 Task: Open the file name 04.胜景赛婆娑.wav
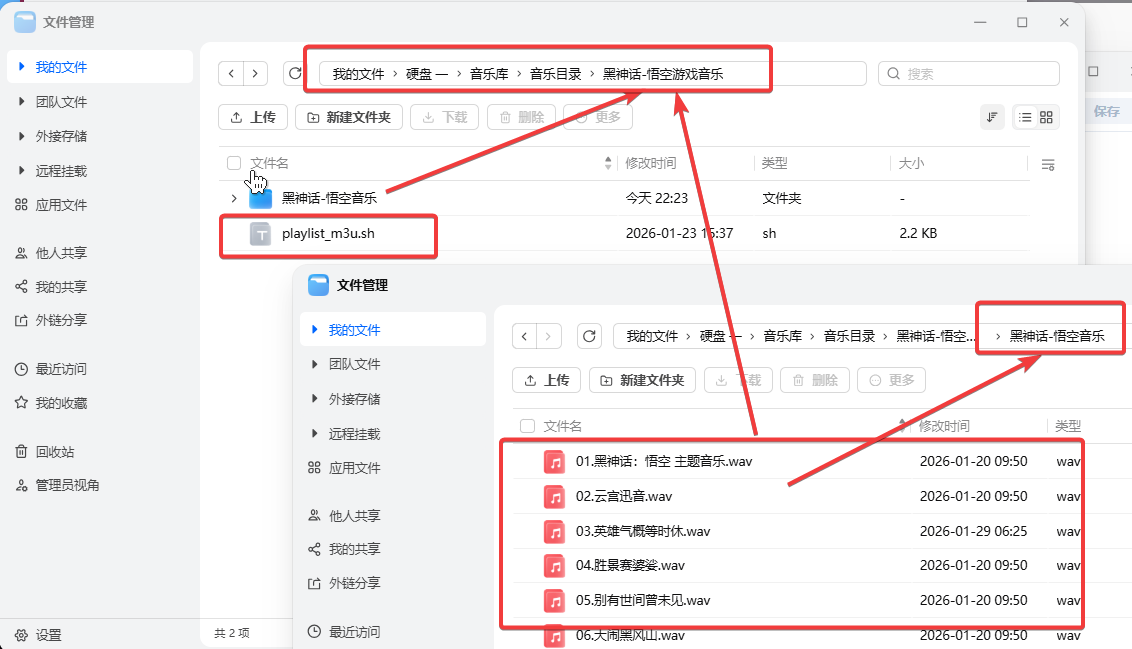tap(630, 565)
